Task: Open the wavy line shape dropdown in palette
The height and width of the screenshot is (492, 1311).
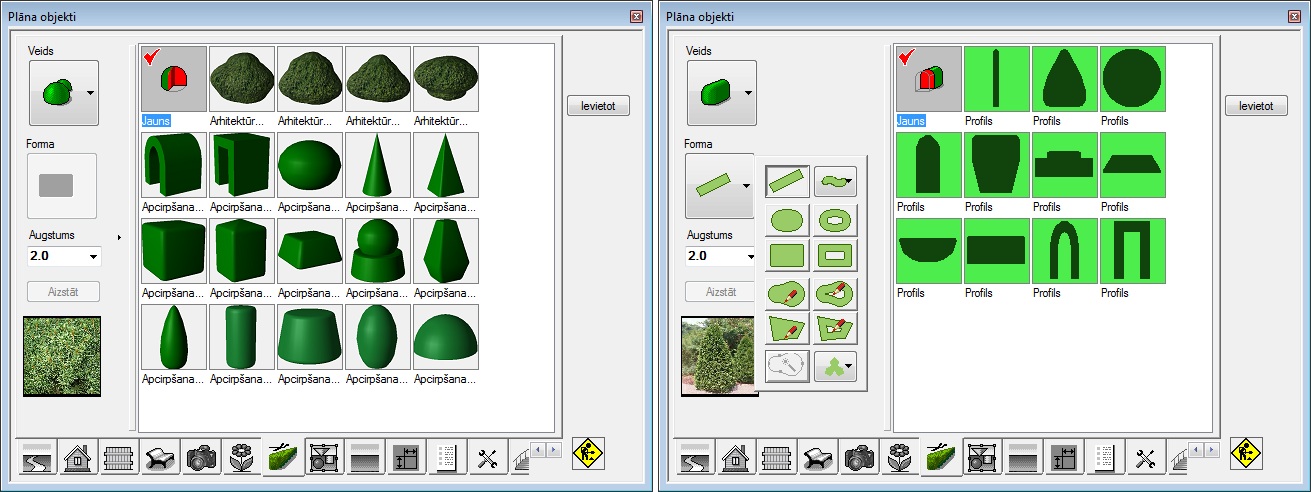Action: coord(849,181)
